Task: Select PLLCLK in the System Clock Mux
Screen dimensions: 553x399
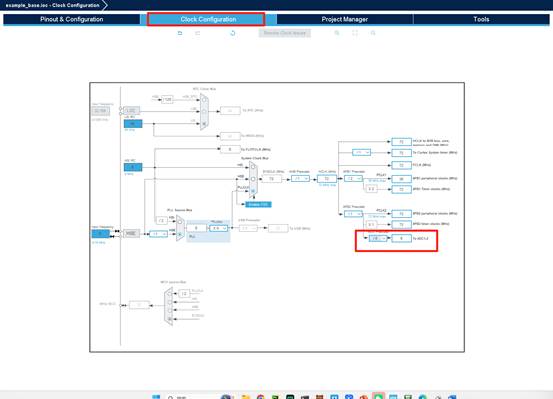Action: 253,191
